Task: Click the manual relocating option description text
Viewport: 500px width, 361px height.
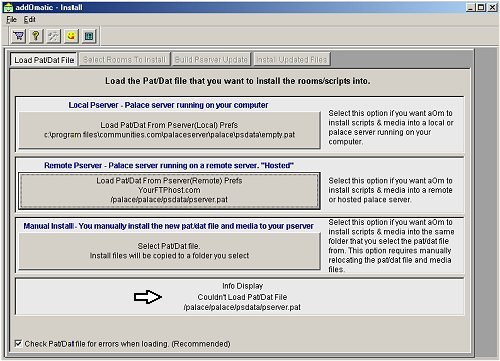Action: click(391, 246)
